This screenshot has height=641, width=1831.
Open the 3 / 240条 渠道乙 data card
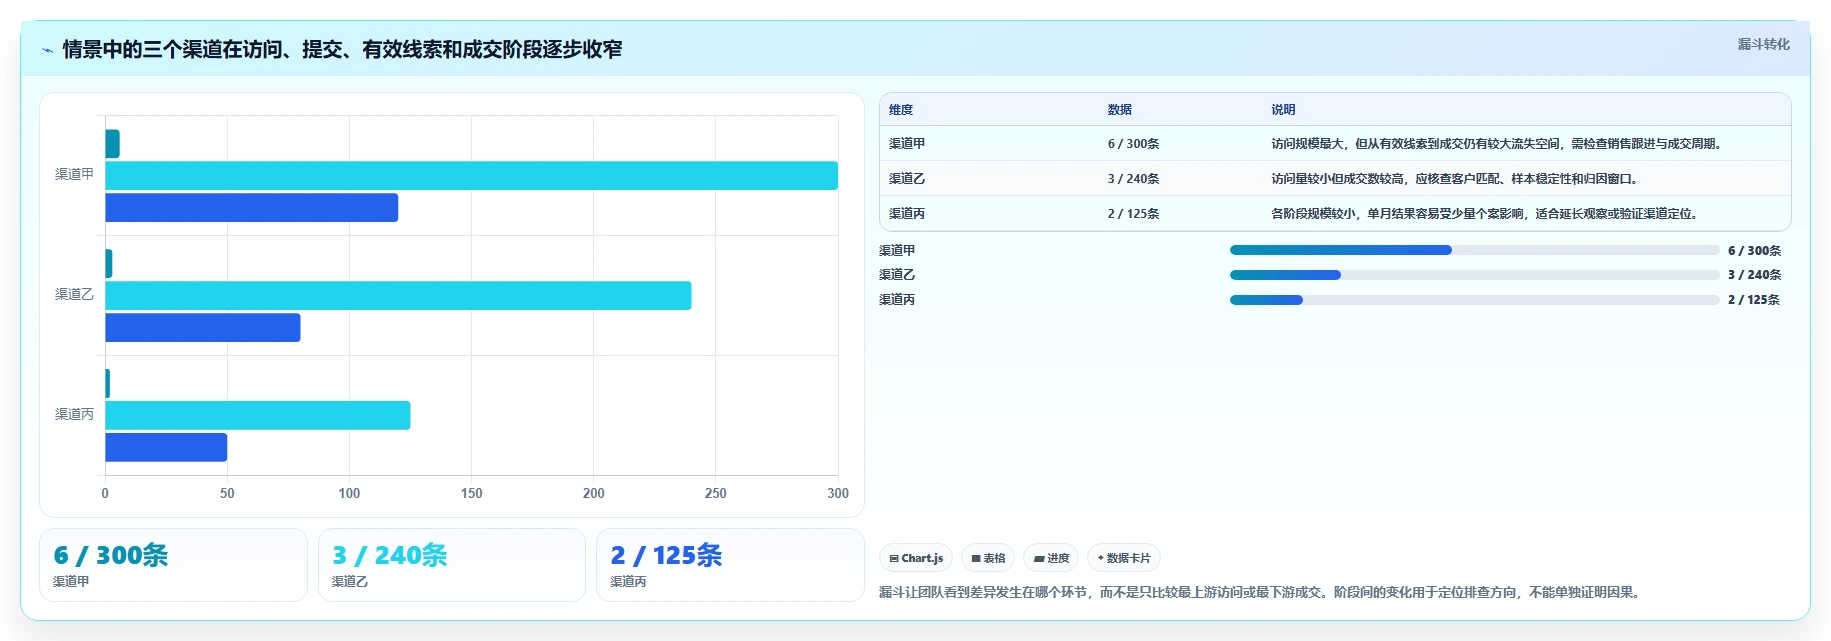[x=452, y=565]
